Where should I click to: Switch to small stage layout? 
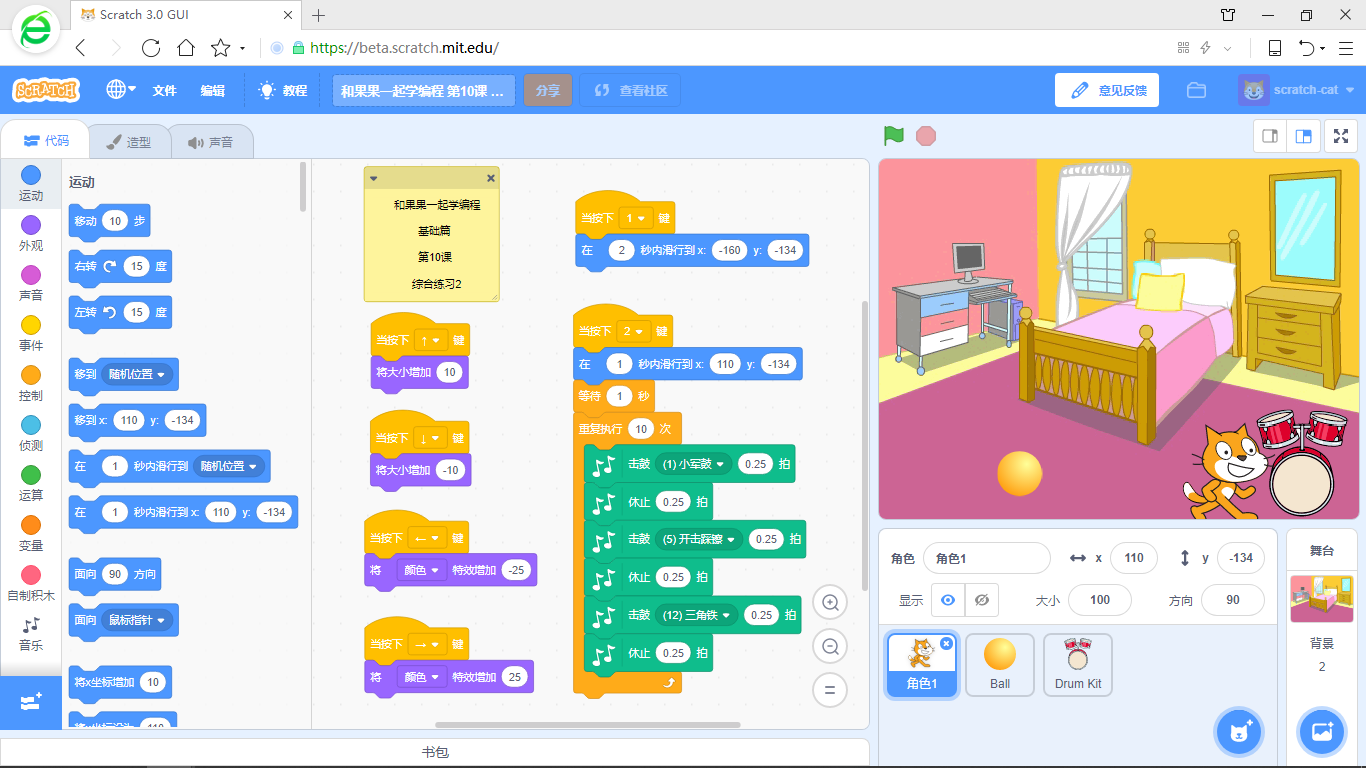point(1270,136)
